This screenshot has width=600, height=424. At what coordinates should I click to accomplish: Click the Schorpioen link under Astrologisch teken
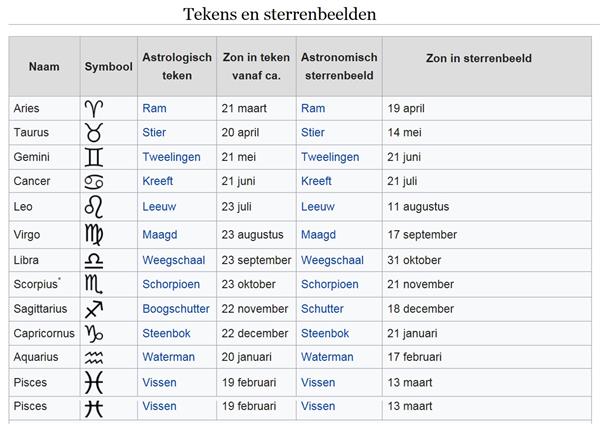tap(172, 285)
